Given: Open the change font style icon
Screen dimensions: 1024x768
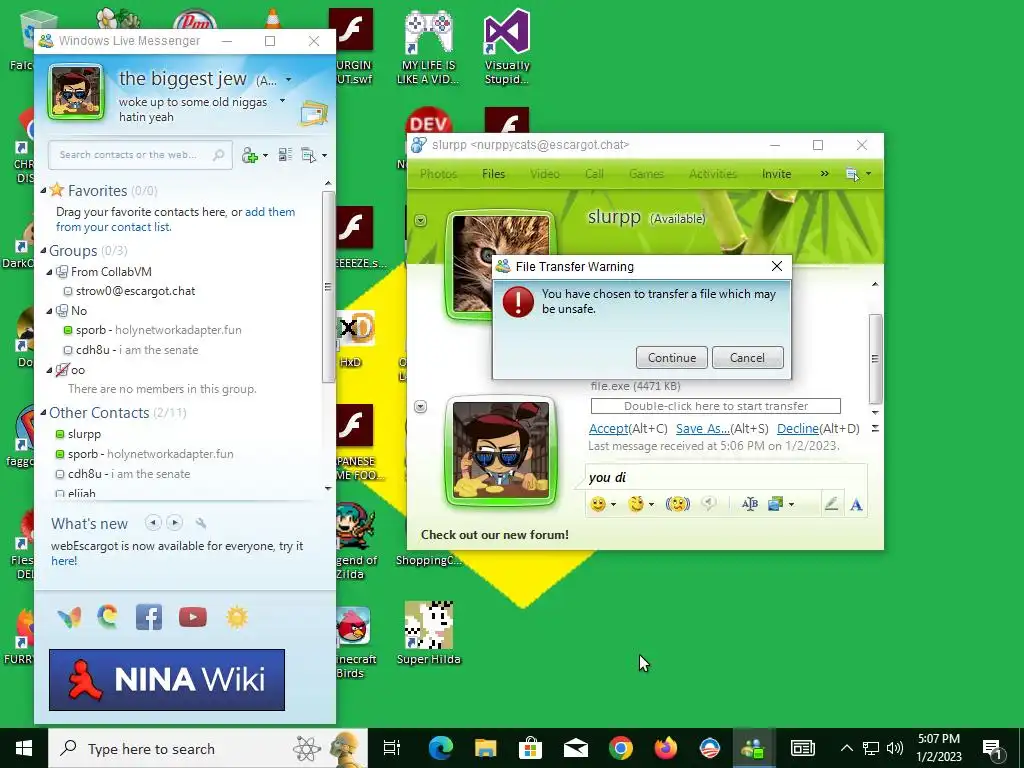Looking at the screenshot, I should 750,504.
